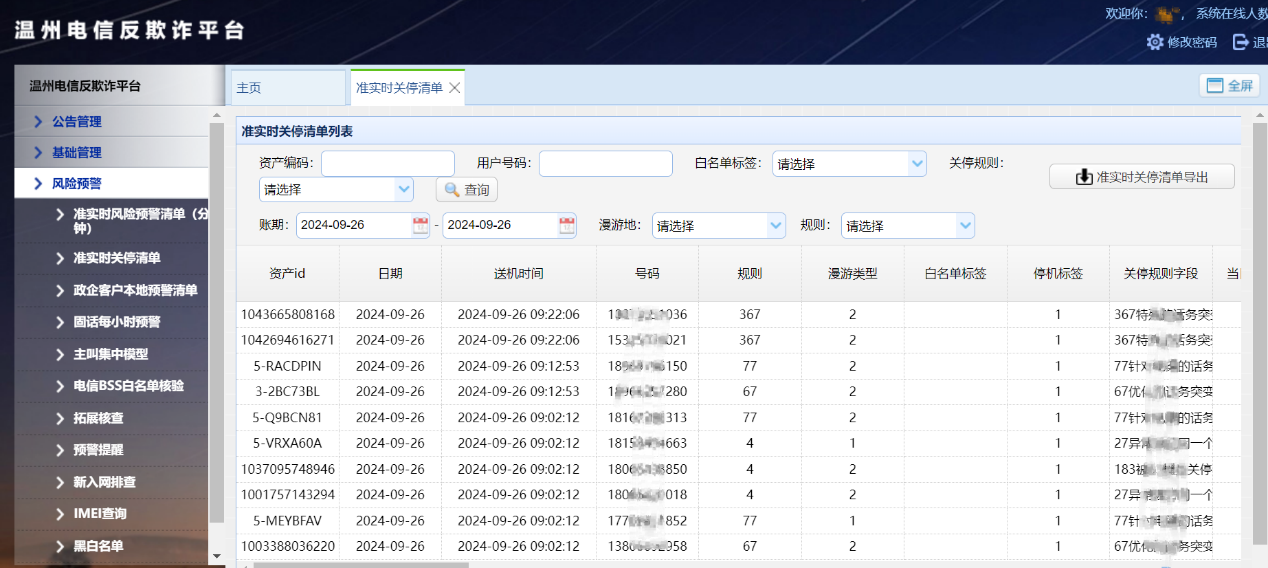1268x568 pixels.
Task: Click the chevron icon next to 黑白名单
Action: pyautogui.click(x=61, y=546)
